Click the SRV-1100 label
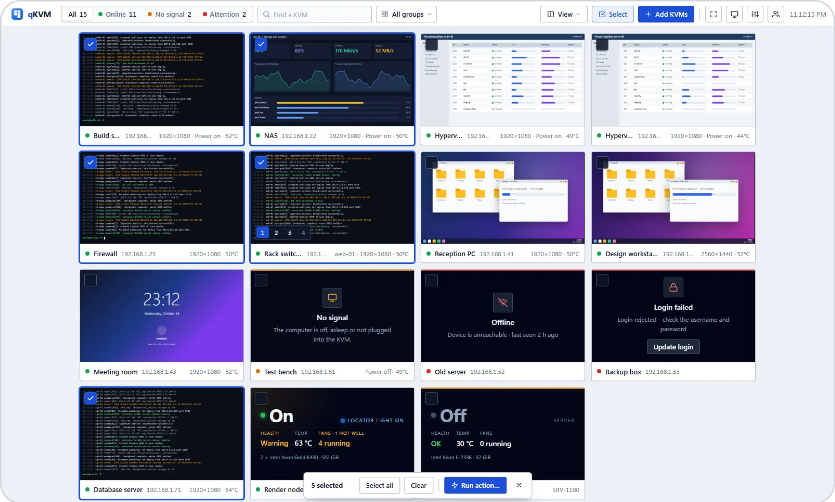The width and height of the screenshot is (835, 502). tap(568, 489)
